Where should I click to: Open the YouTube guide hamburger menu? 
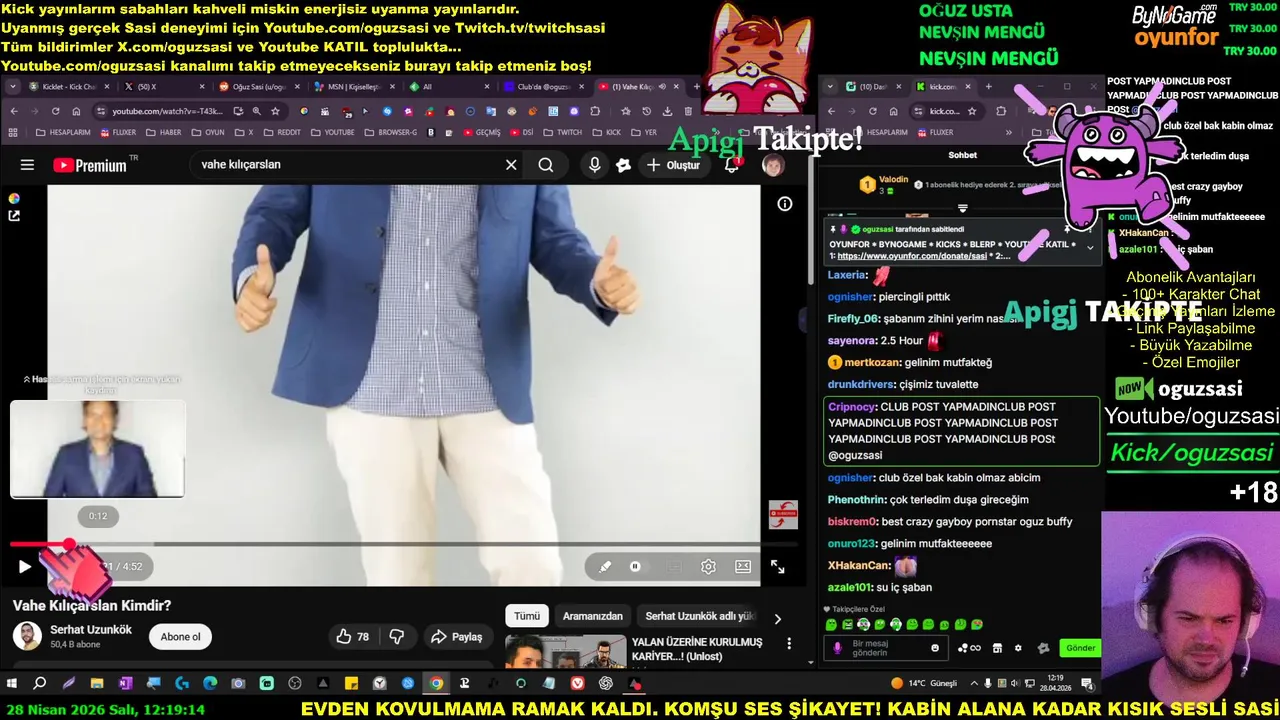[27, 165]
